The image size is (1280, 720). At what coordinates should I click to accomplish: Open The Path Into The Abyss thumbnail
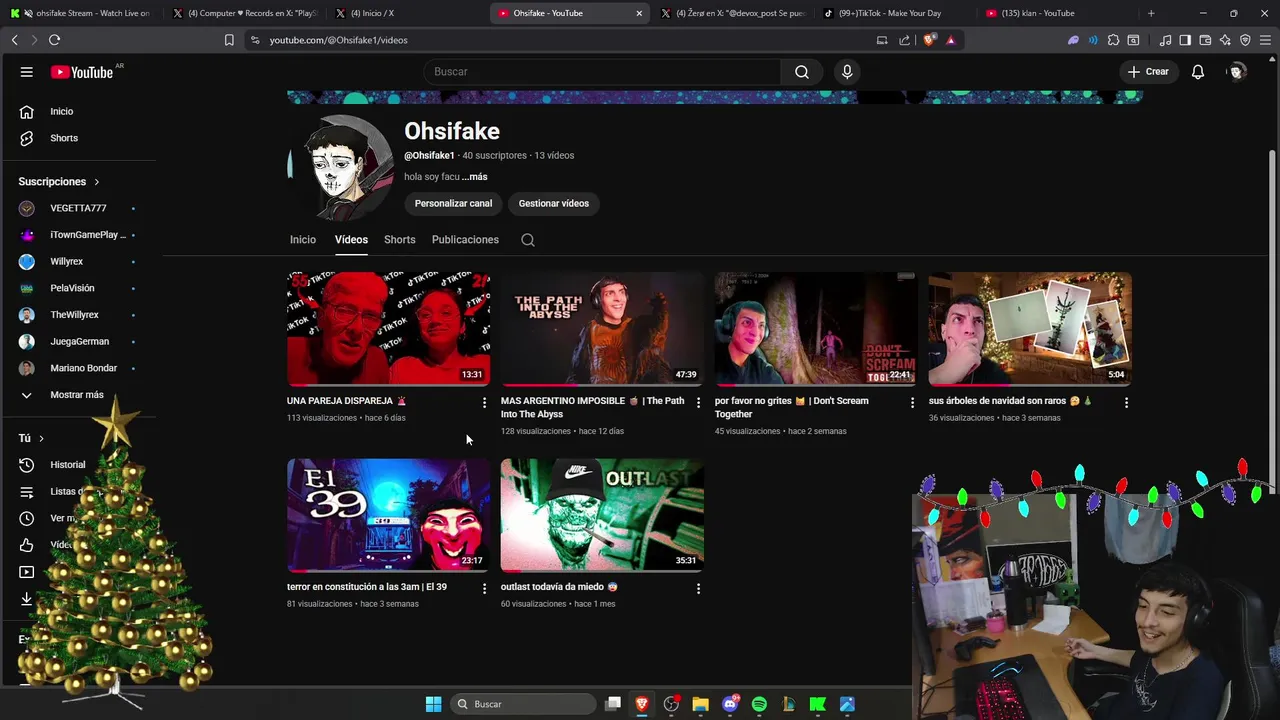602,329
